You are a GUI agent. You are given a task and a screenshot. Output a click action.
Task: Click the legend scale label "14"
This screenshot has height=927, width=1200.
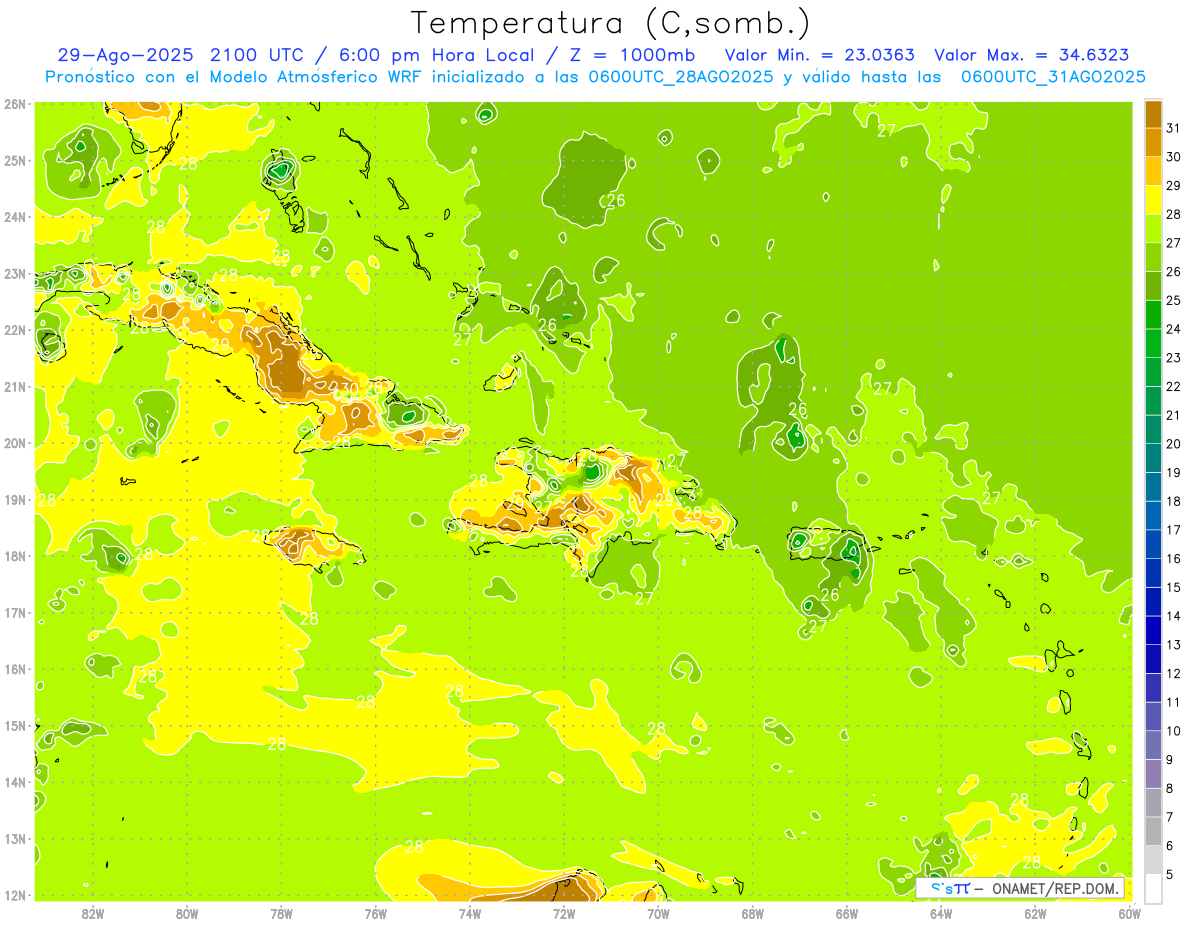click(x=1174, y=616)
